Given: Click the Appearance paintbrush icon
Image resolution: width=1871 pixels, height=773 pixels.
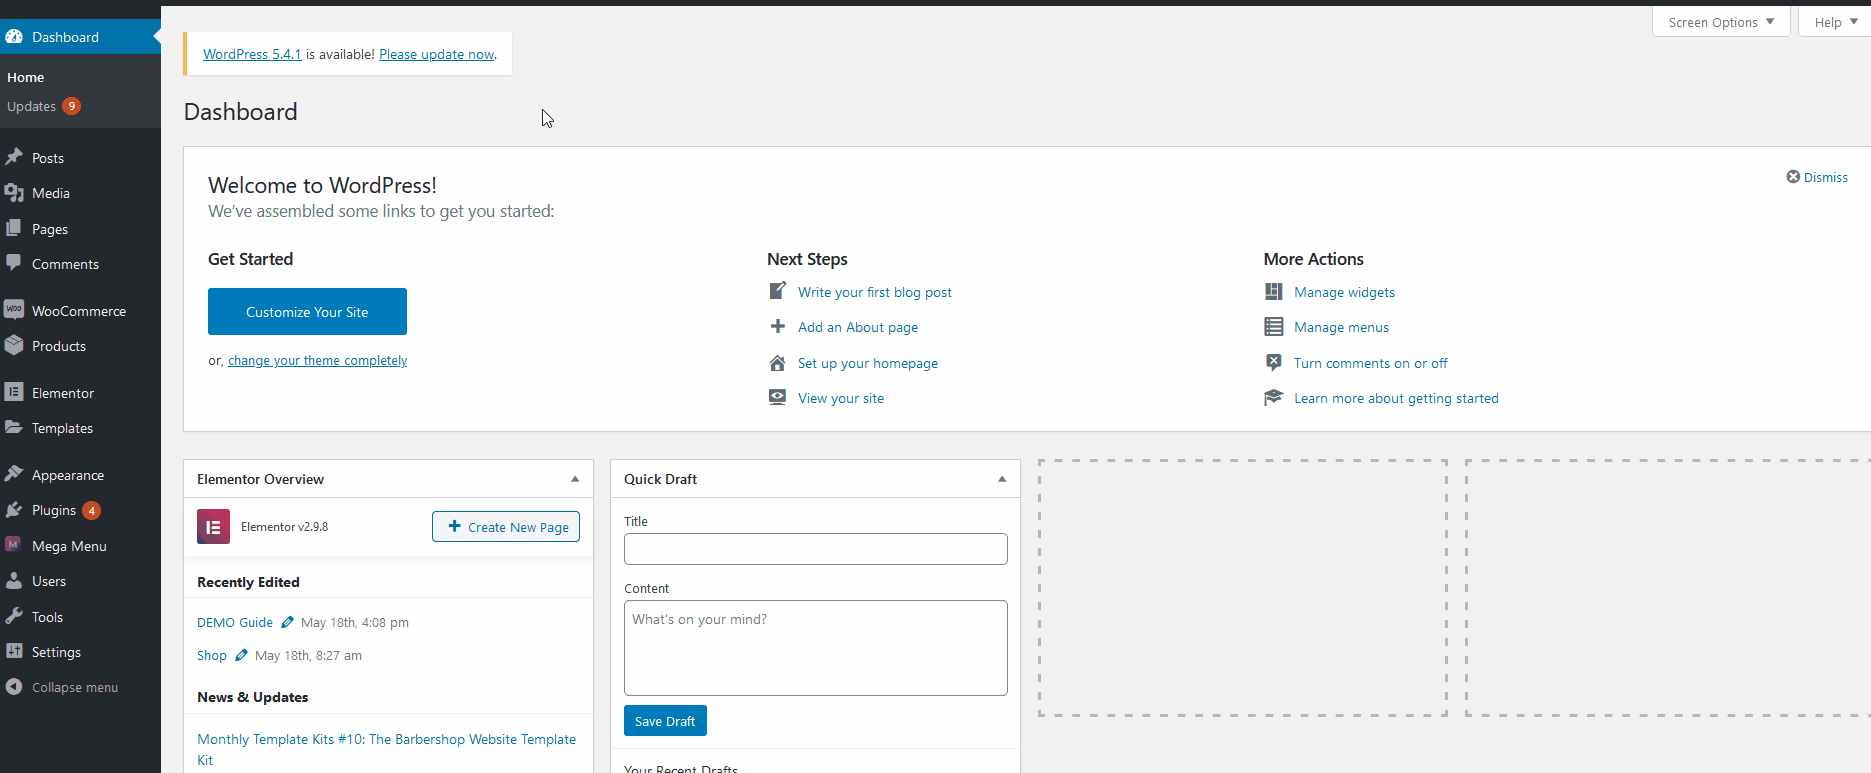Looking at the screenshot, I should (x=14, y=475).
